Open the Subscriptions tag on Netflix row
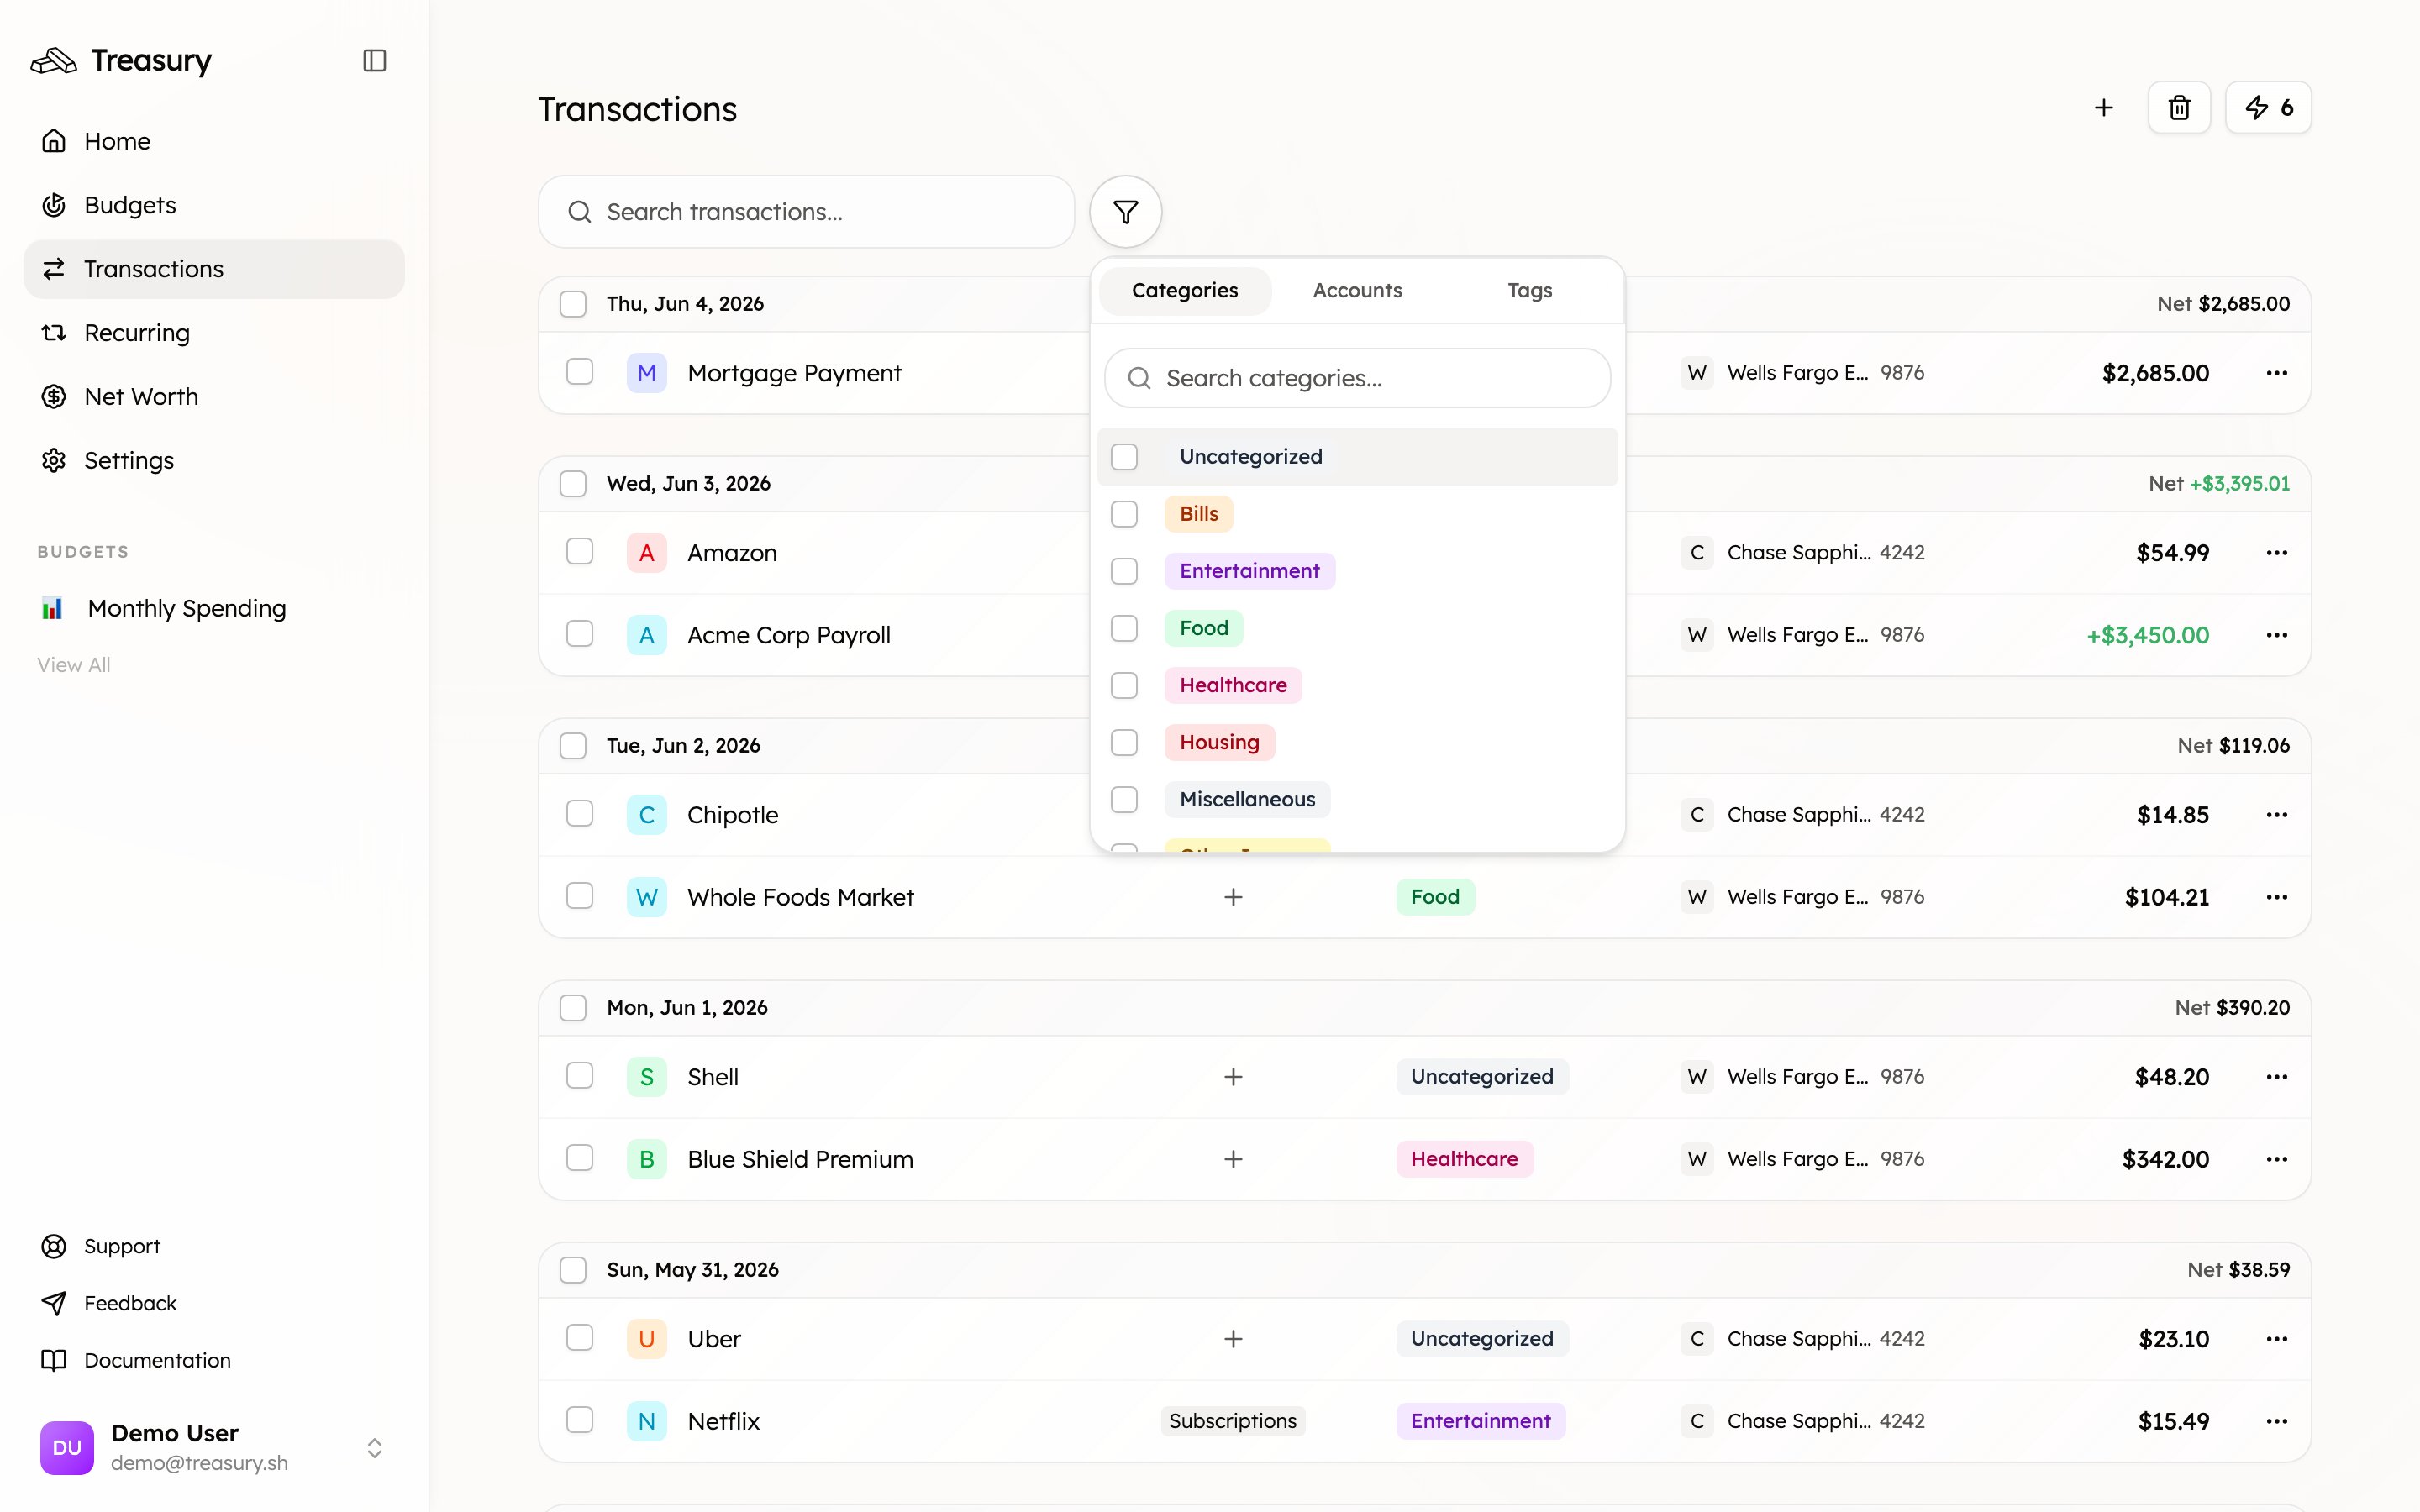This screenshot has height=1512, width=2420. 1233,1421
